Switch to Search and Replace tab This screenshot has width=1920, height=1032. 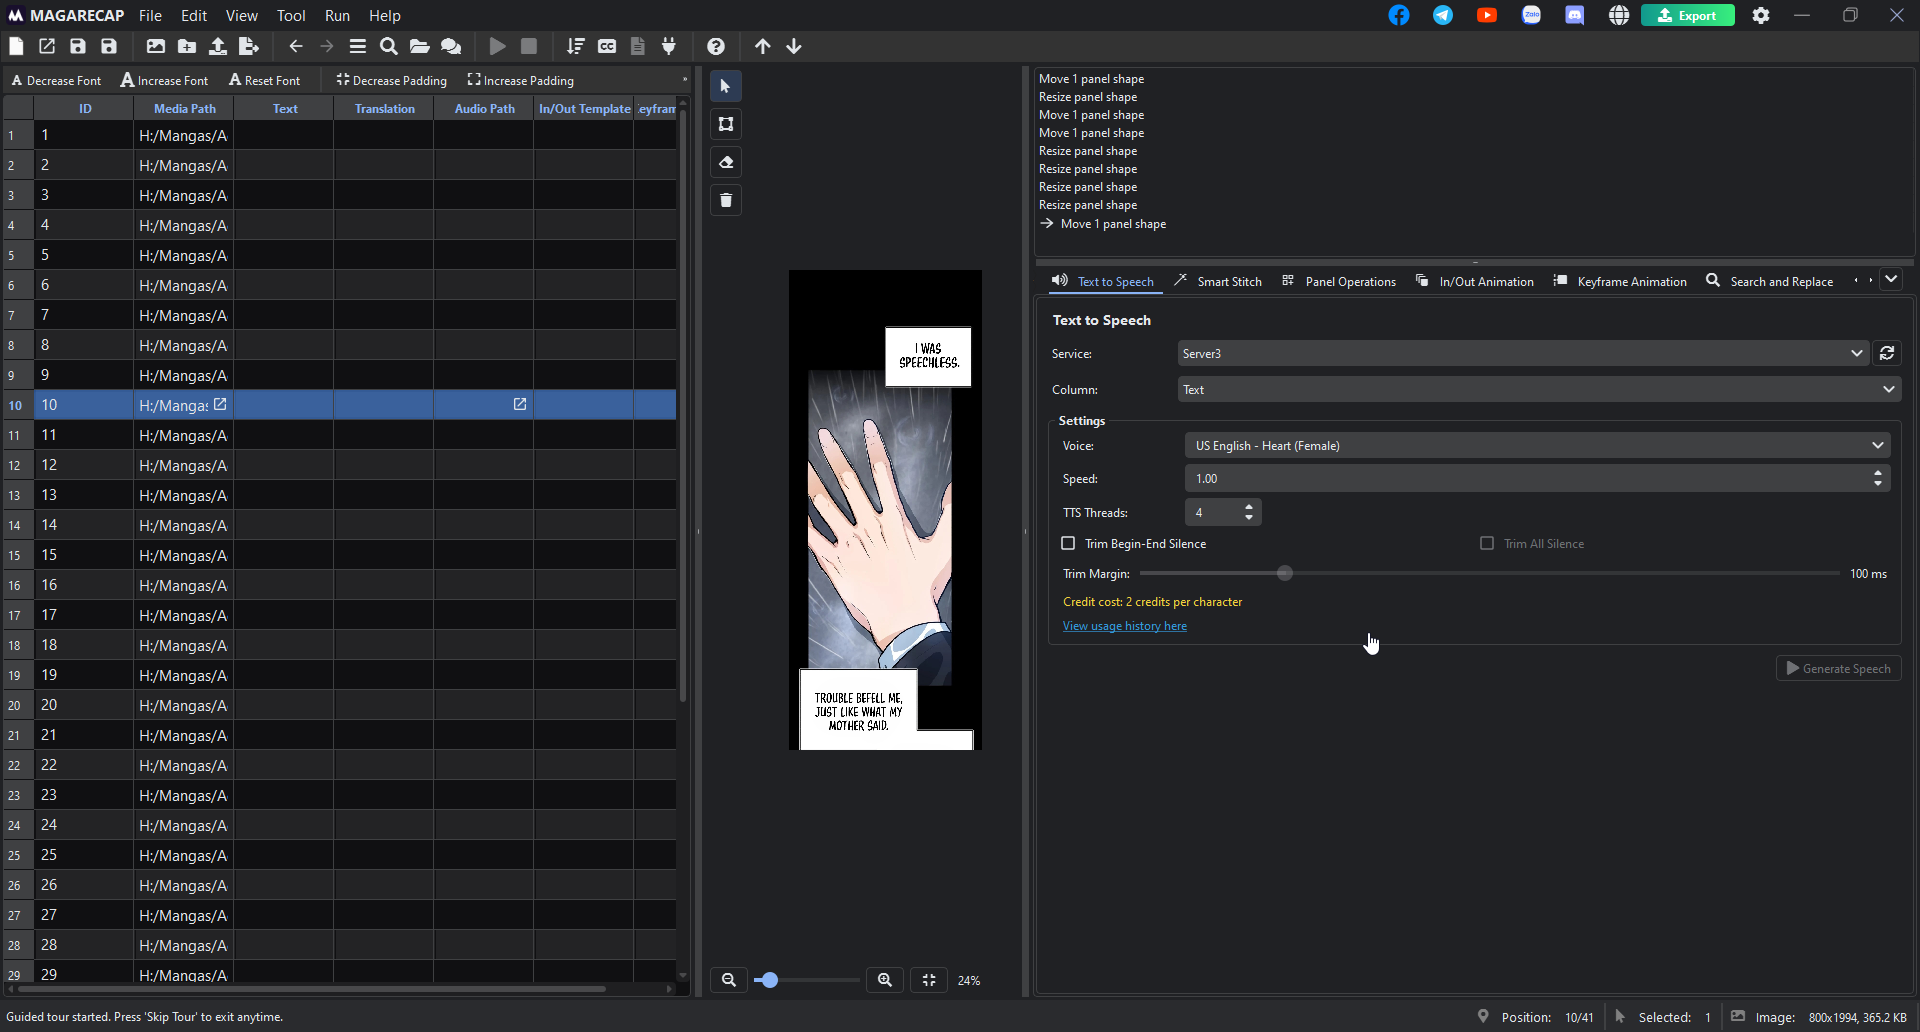click(1770, 281)
